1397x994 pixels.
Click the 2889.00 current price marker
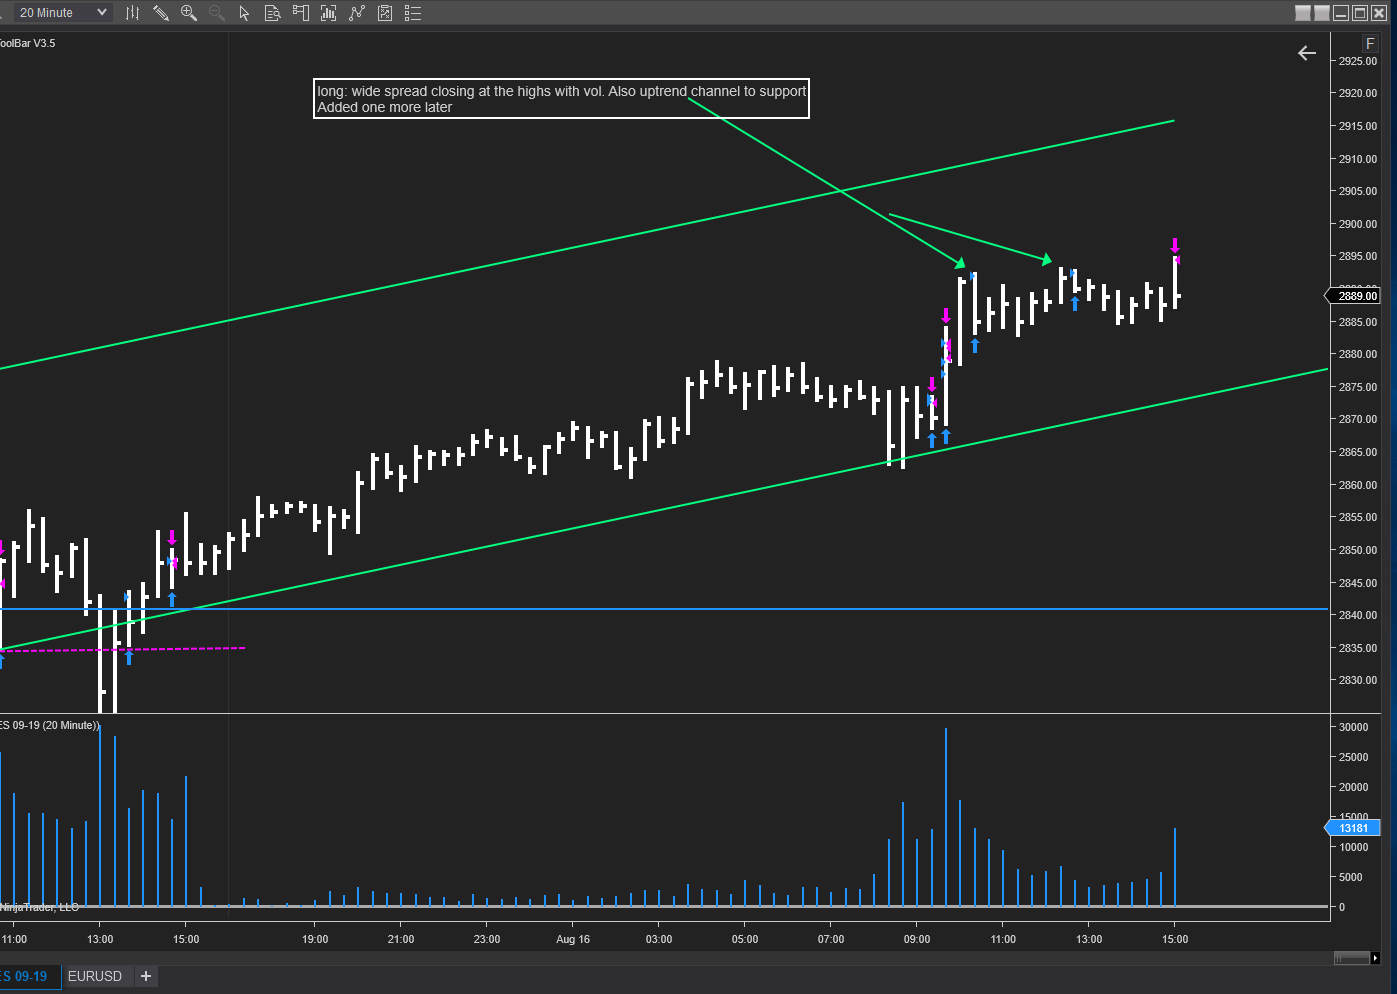click(1355, 296)
